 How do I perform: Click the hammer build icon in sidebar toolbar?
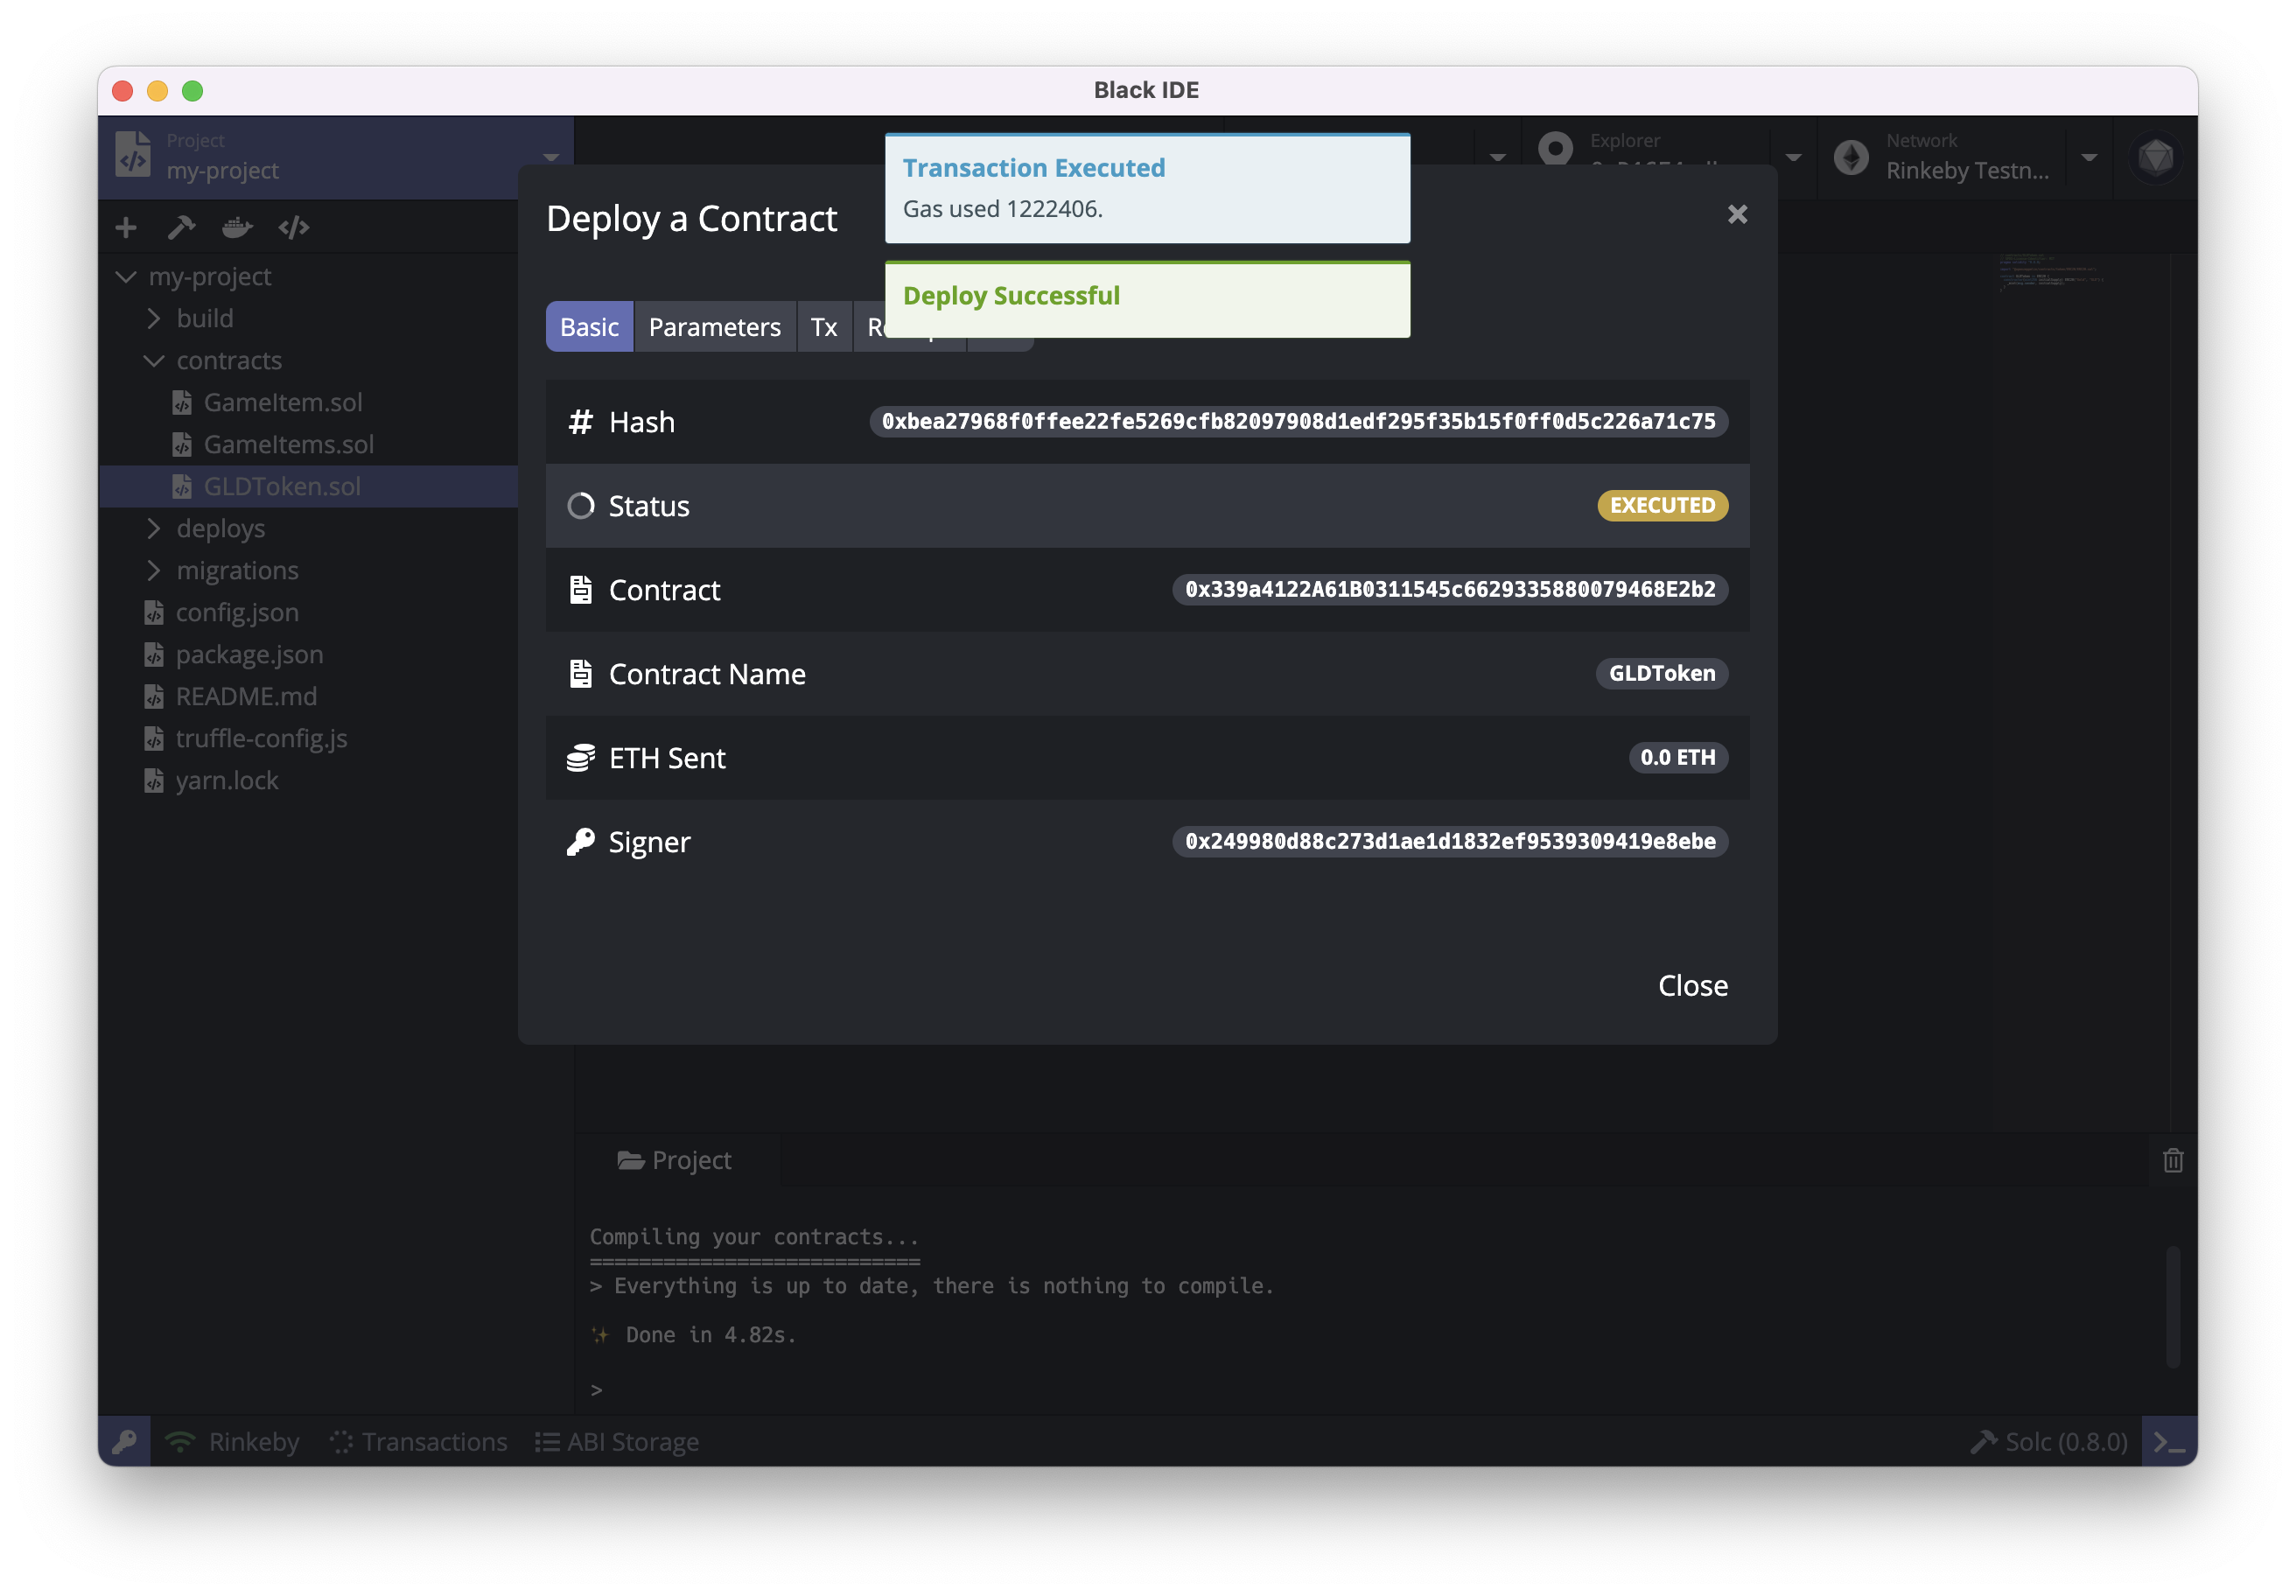[181, 228]
